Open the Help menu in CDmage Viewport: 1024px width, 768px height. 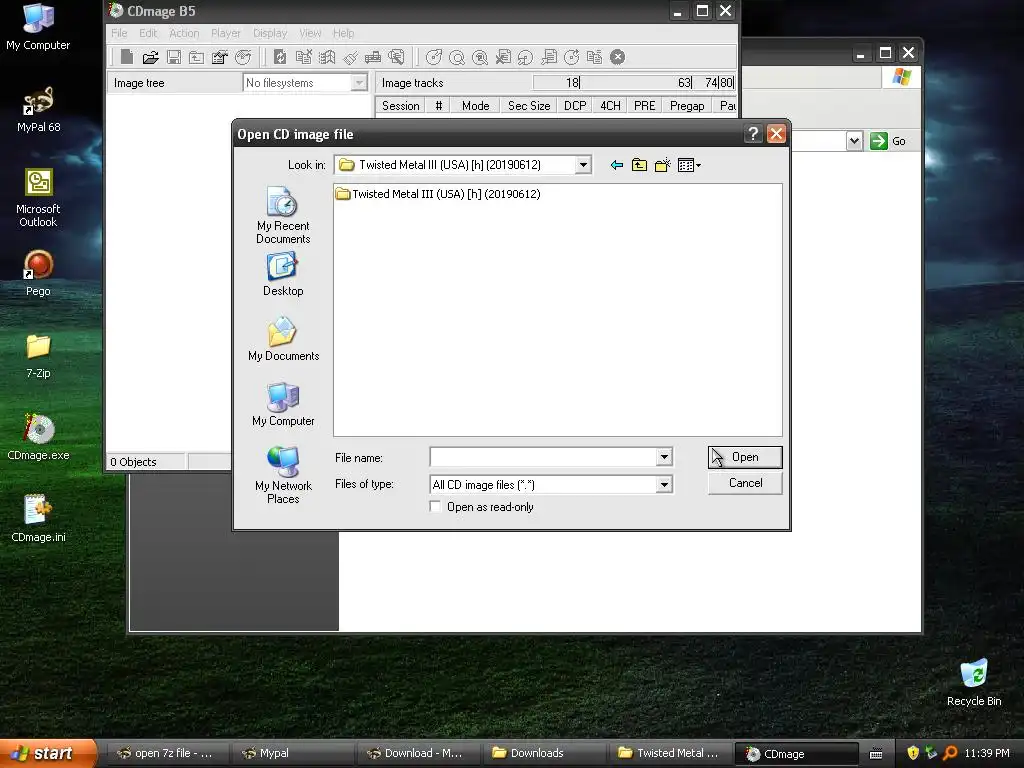coord(344,33)
